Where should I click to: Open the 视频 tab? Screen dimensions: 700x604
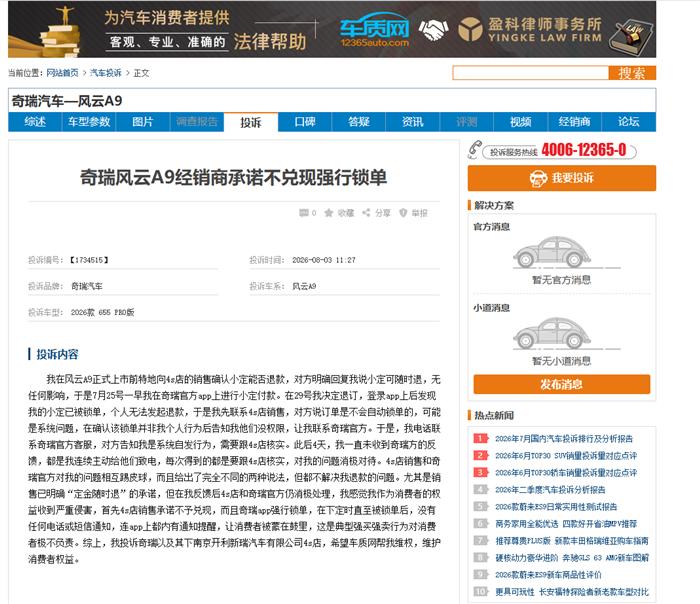521,122
